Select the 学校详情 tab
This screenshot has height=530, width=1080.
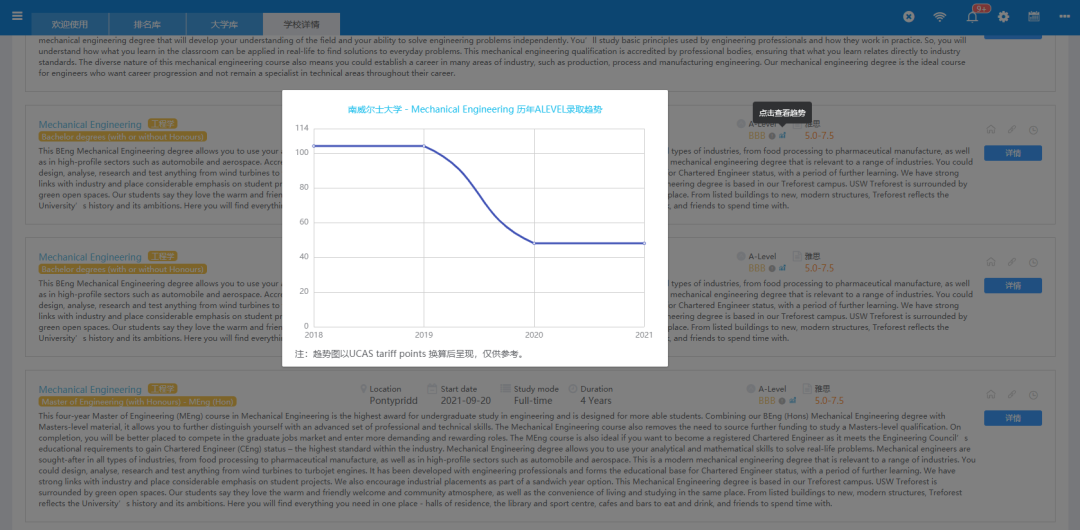[301, 24]
